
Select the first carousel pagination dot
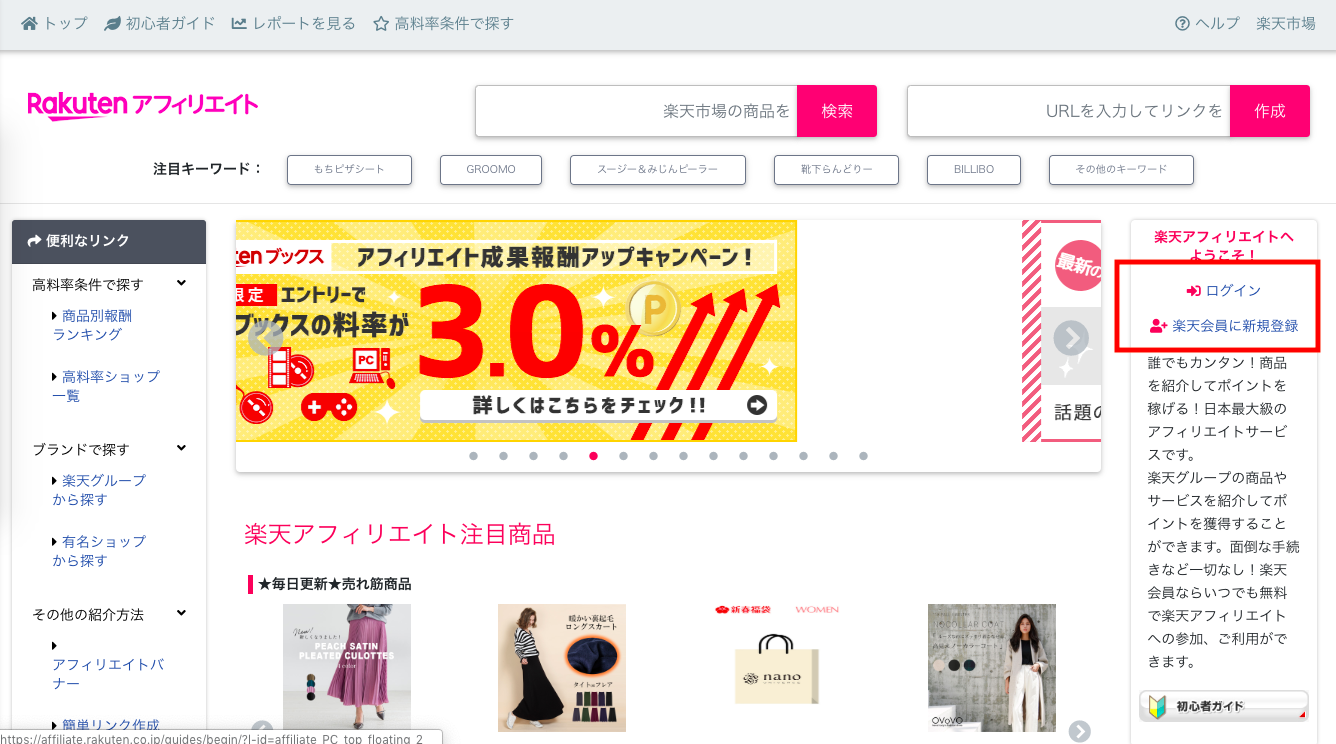point(474,456)
